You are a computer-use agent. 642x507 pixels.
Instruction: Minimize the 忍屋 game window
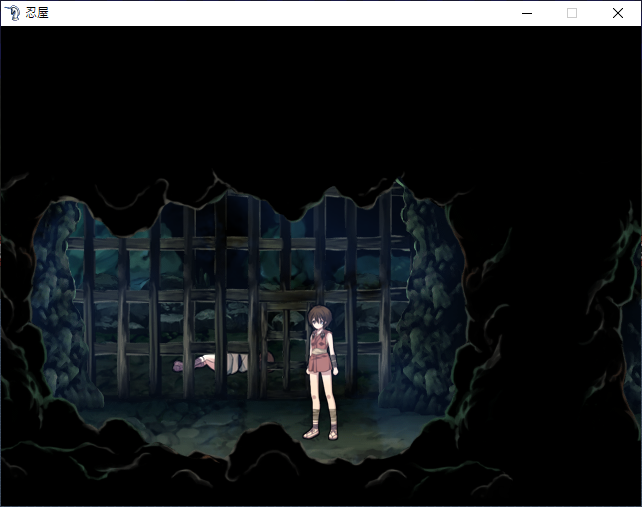click(x=527, y=13)
